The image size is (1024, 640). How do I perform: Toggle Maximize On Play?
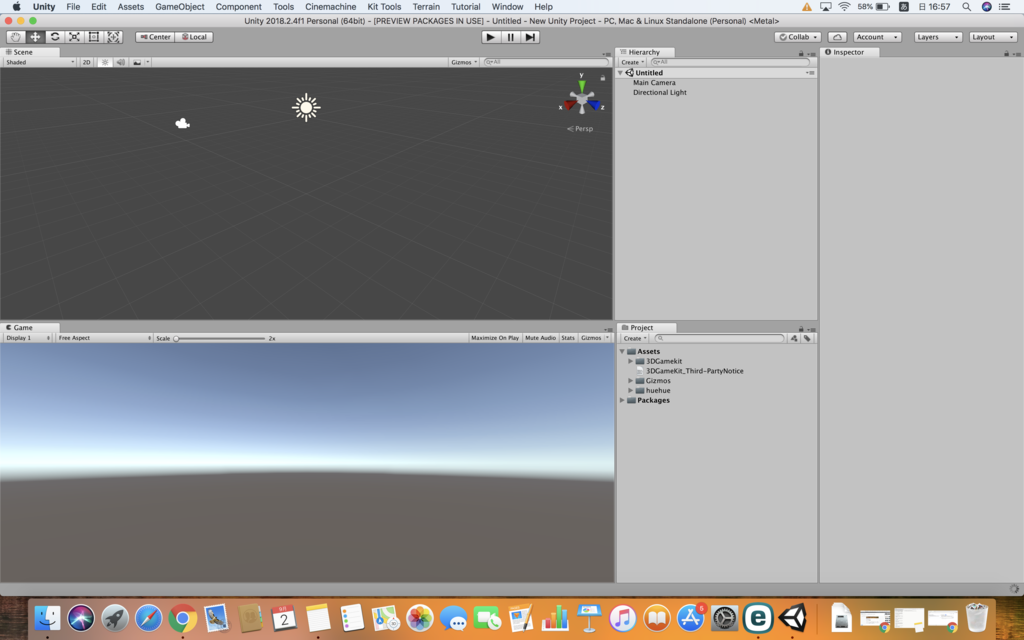[x=495, y=338]
